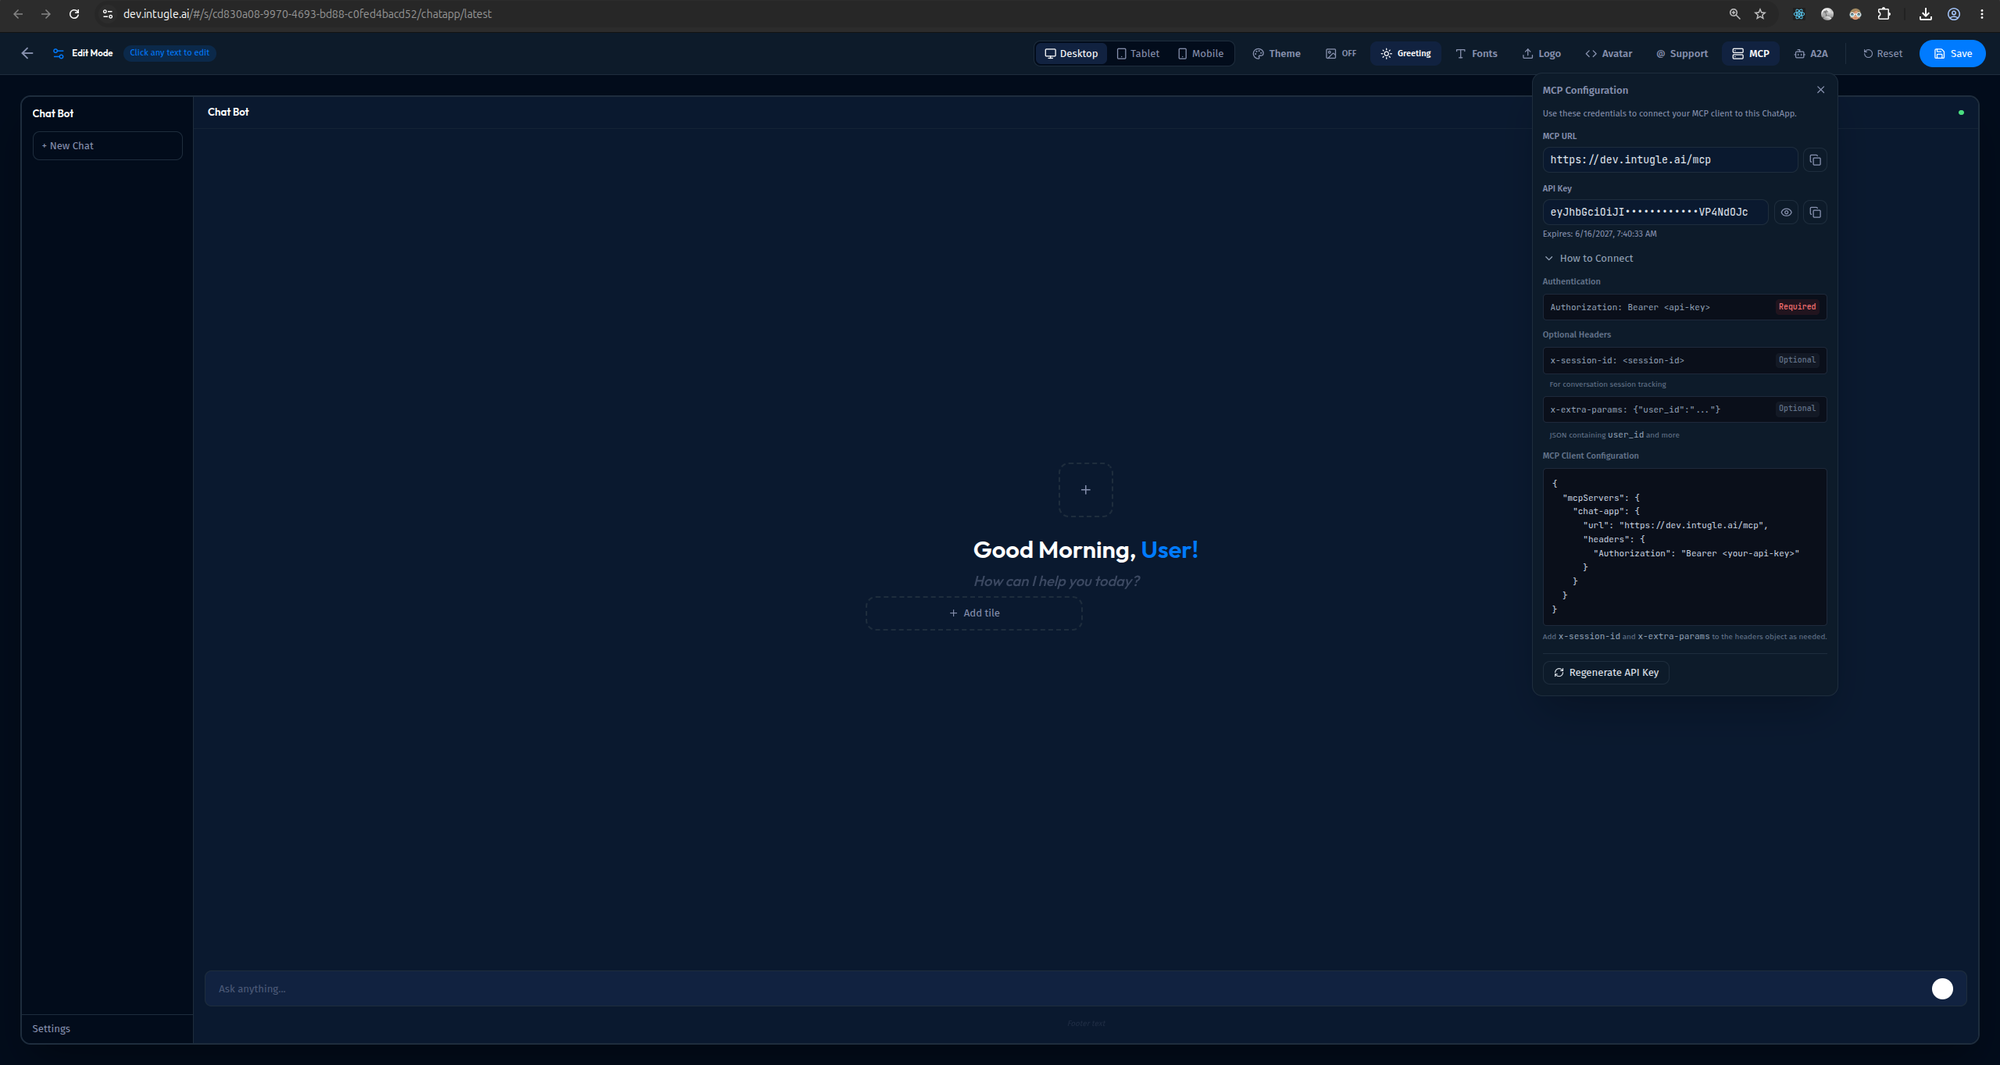Image resolution: width=2000 pixels, height=1065 pixels.
Task: Toggle the OFF image switch in toolbar
Action: click(x=1341, y=54)
